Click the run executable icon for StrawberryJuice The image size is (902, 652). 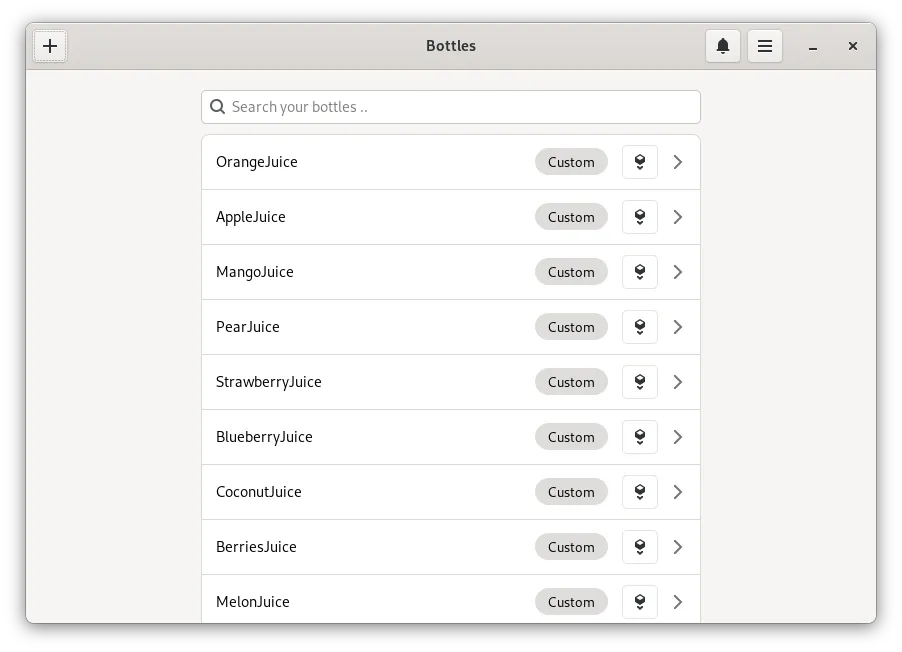click(x=640, y=382)
